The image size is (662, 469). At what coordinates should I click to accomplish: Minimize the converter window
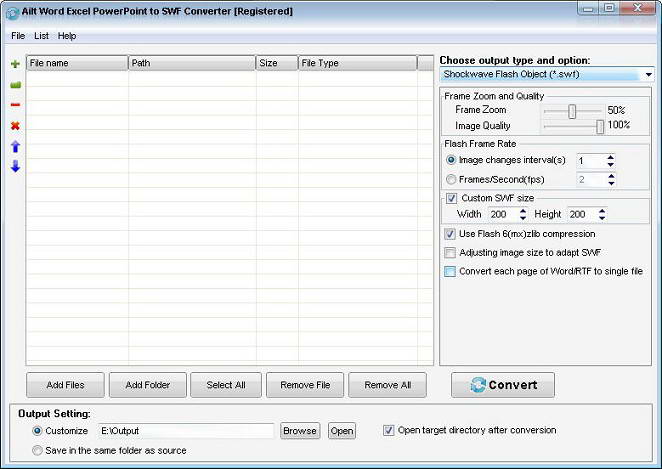(588, 8)
